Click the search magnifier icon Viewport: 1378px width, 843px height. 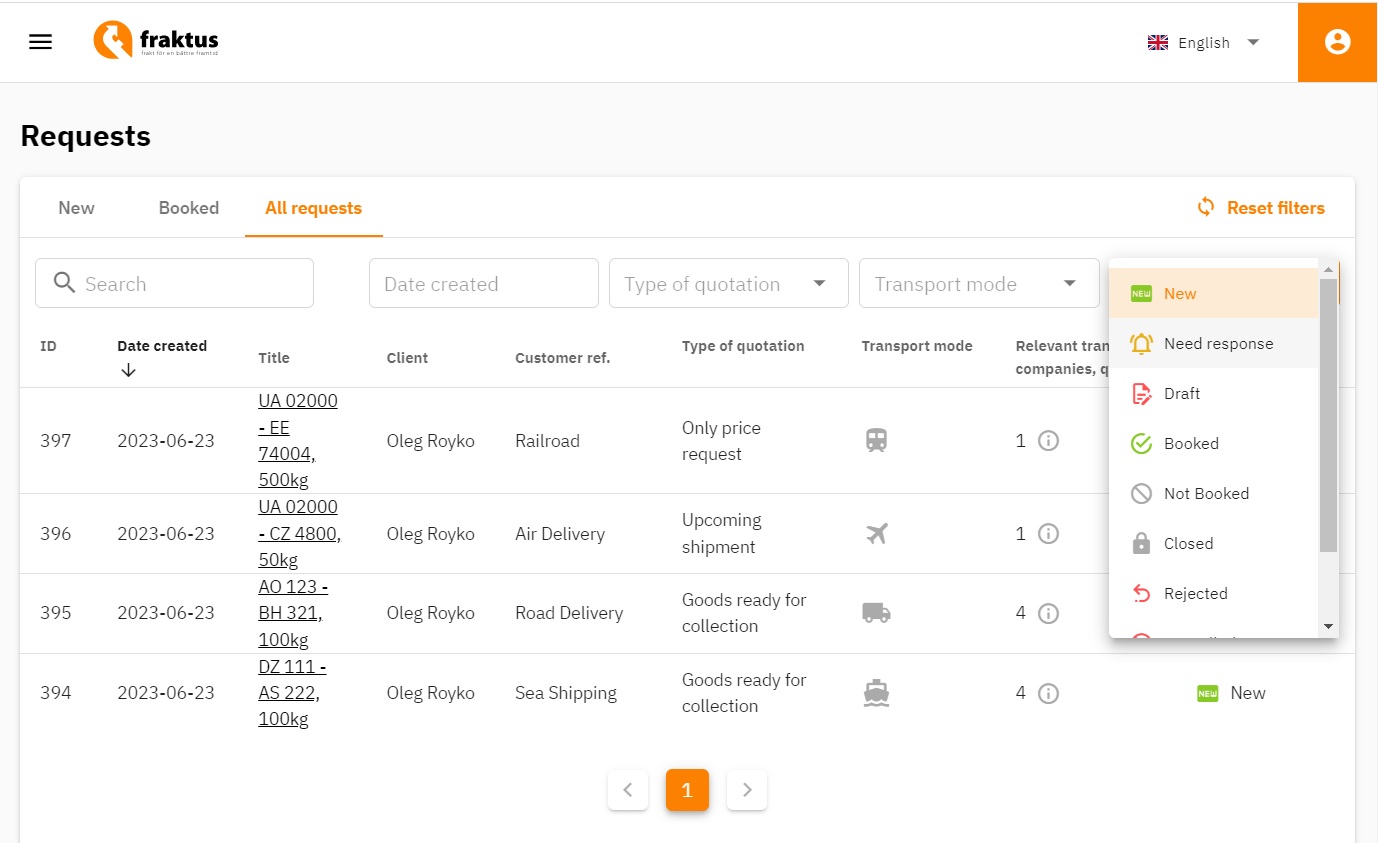(65, 283)
